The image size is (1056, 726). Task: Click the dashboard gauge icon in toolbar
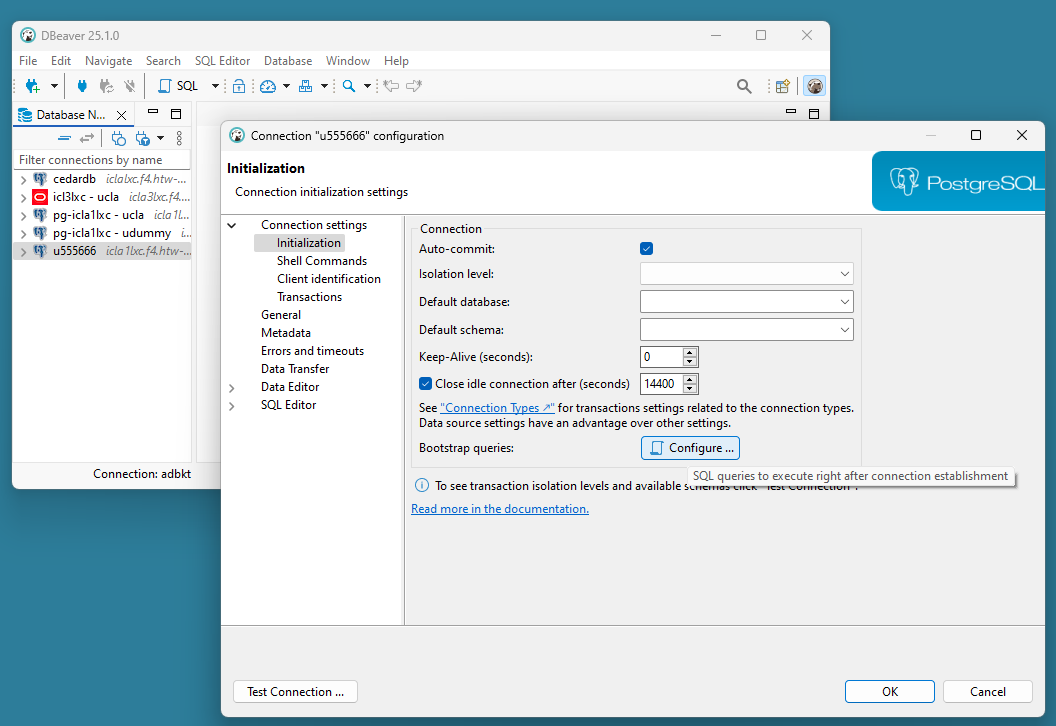tap(268, 86)
